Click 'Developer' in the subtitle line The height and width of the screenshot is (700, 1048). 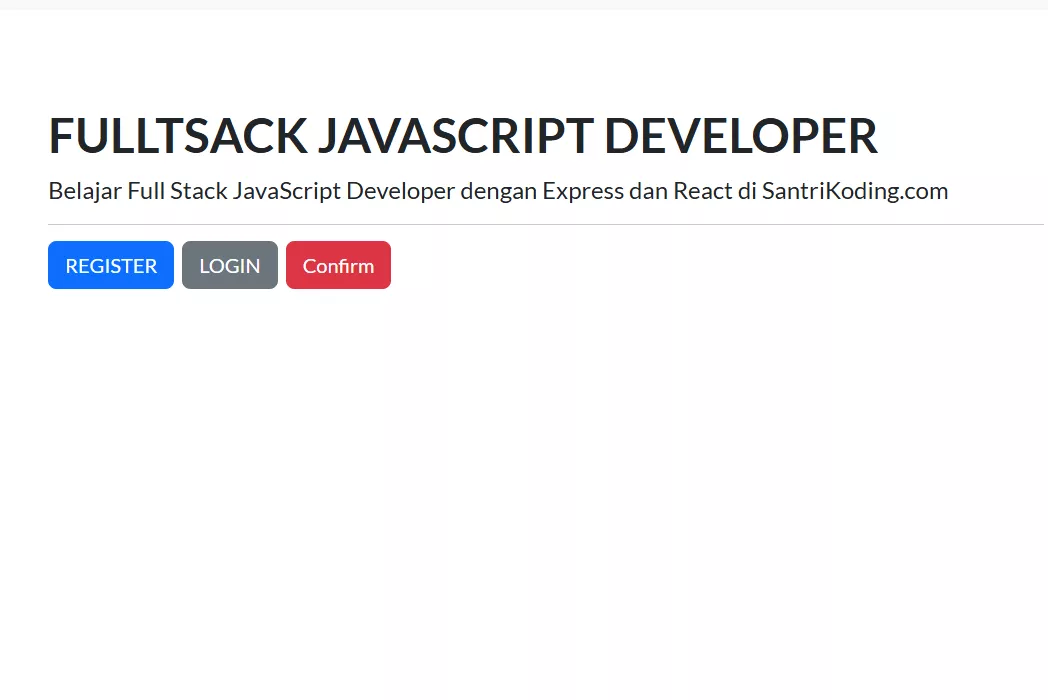point(400,191)
